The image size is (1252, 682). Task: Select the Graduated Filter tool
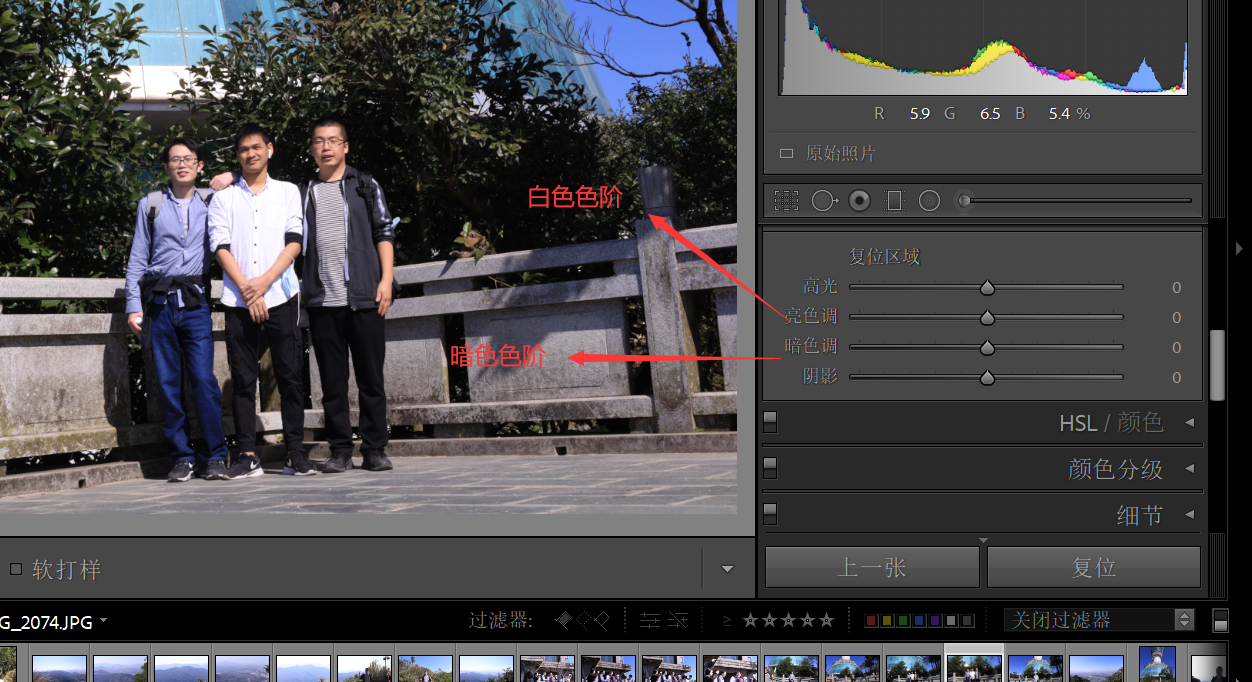click(x=894, y=201)
